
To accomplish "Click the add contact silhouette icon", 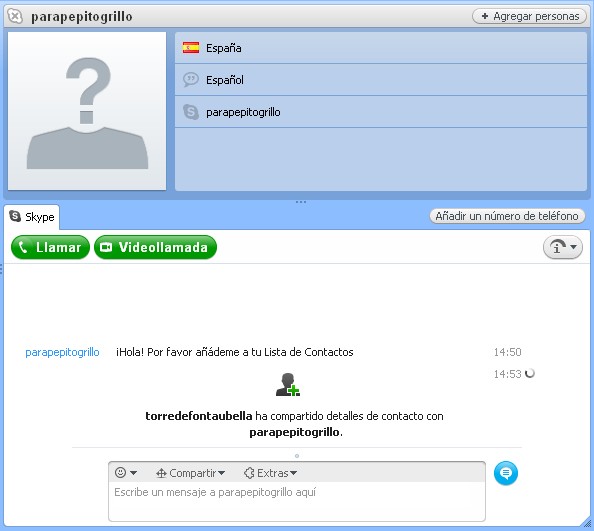I will 288,385.
